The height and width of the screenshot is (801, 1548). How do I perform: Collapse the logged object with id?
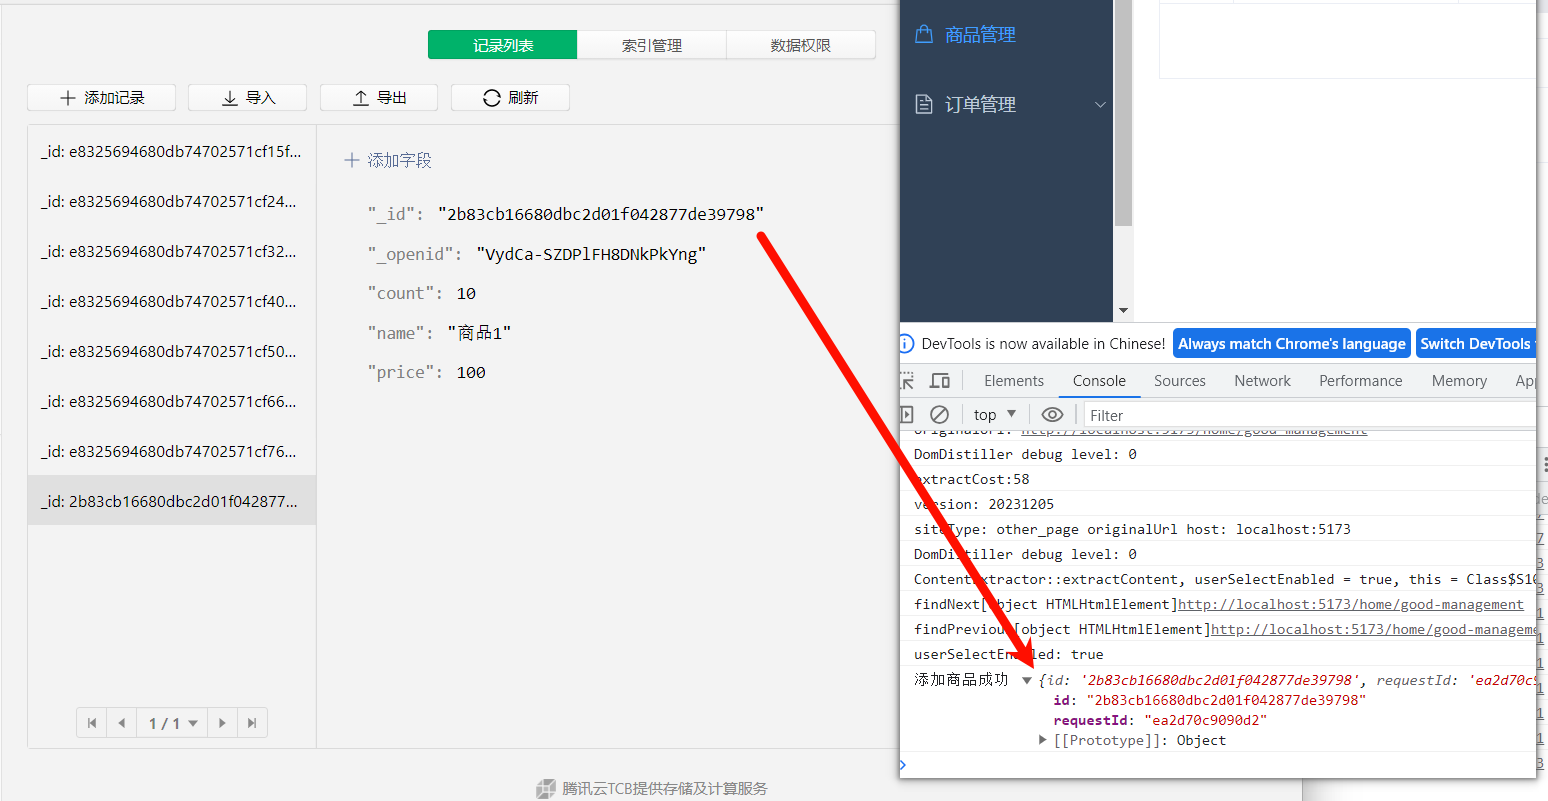(x=1027, y=681)
